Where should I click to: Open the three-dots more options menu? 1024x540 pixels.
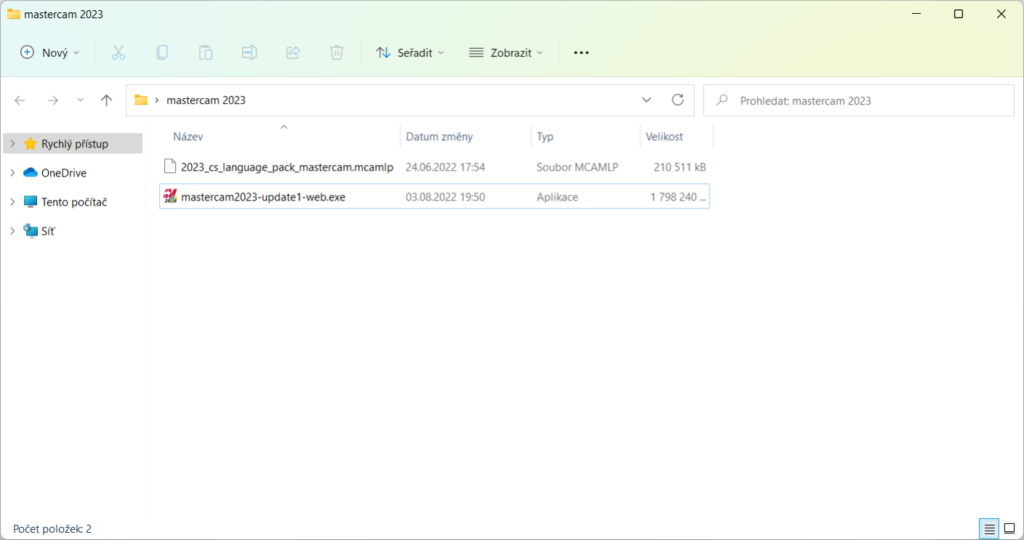581,52
